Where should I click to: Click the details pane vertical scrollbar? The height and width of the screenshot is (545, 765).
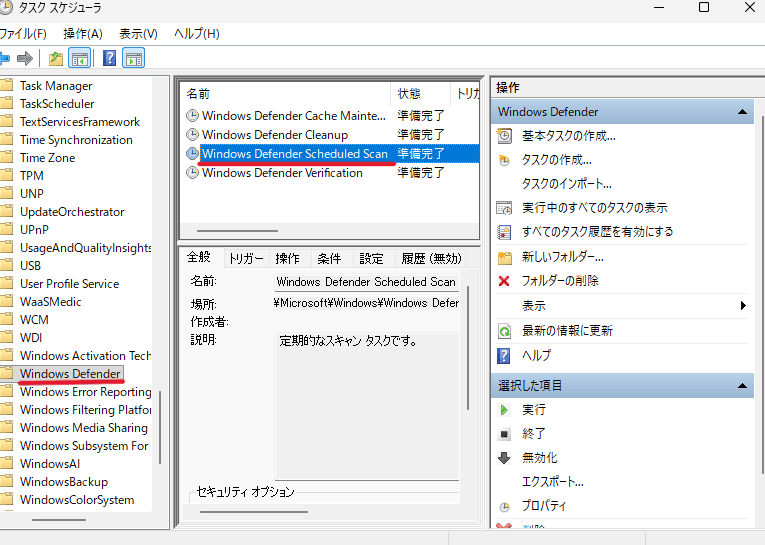(x=467, y=347)
